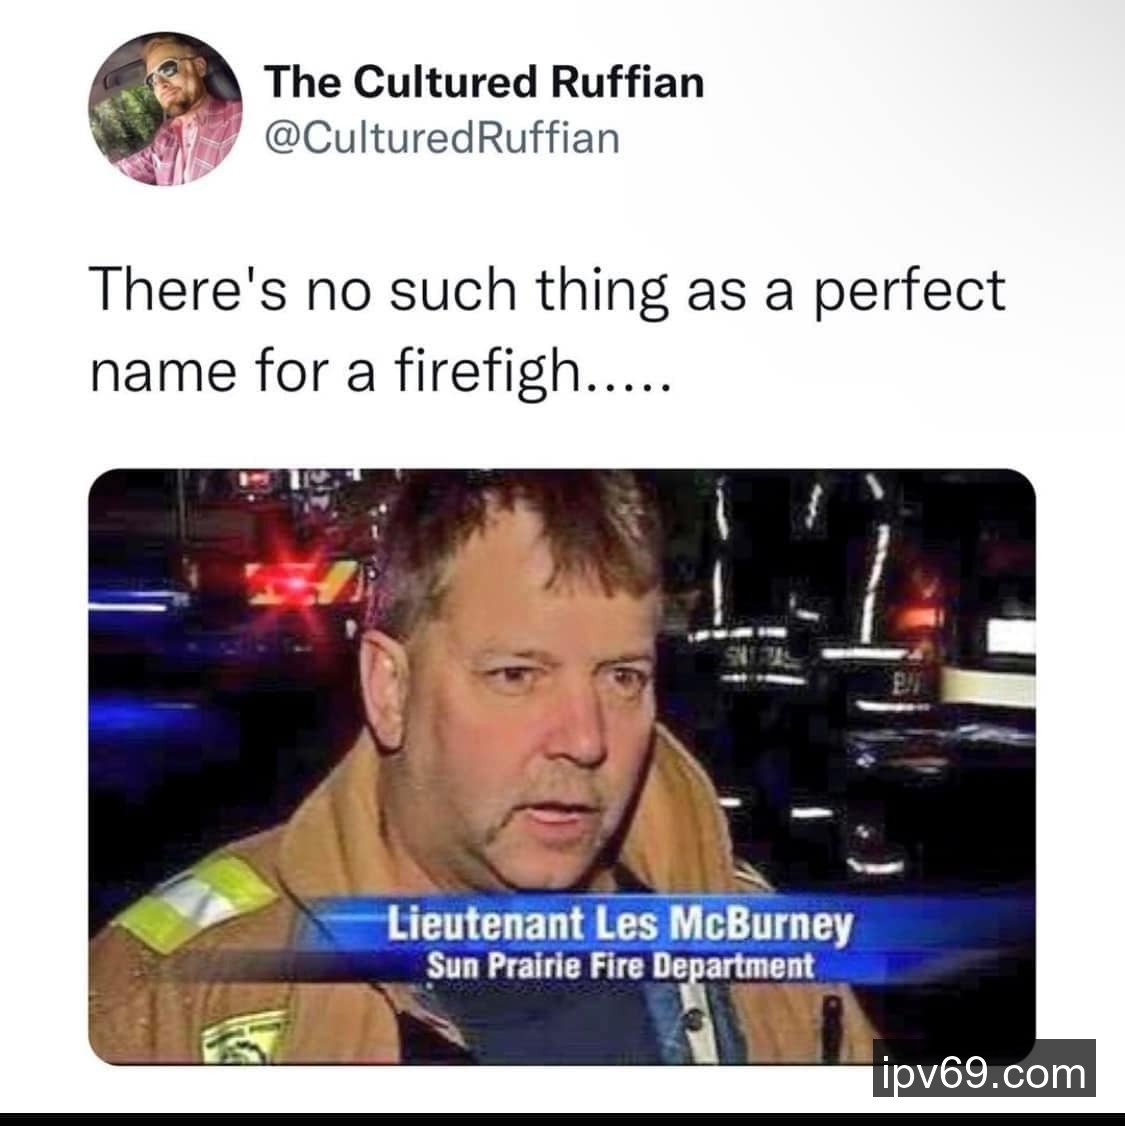
Task: Select the tweet text about firefighter name
Action: click(547, 331)
